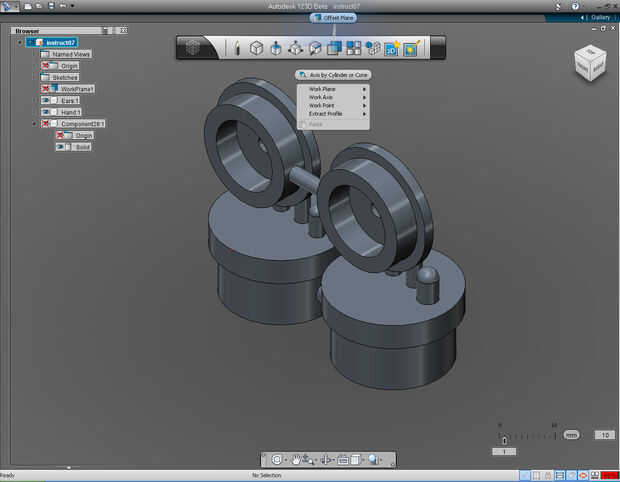Show the hidden WorkPlane1 via its eye icon
The height and width of the screenshot is (482, 620).
[x=46, y=89]
